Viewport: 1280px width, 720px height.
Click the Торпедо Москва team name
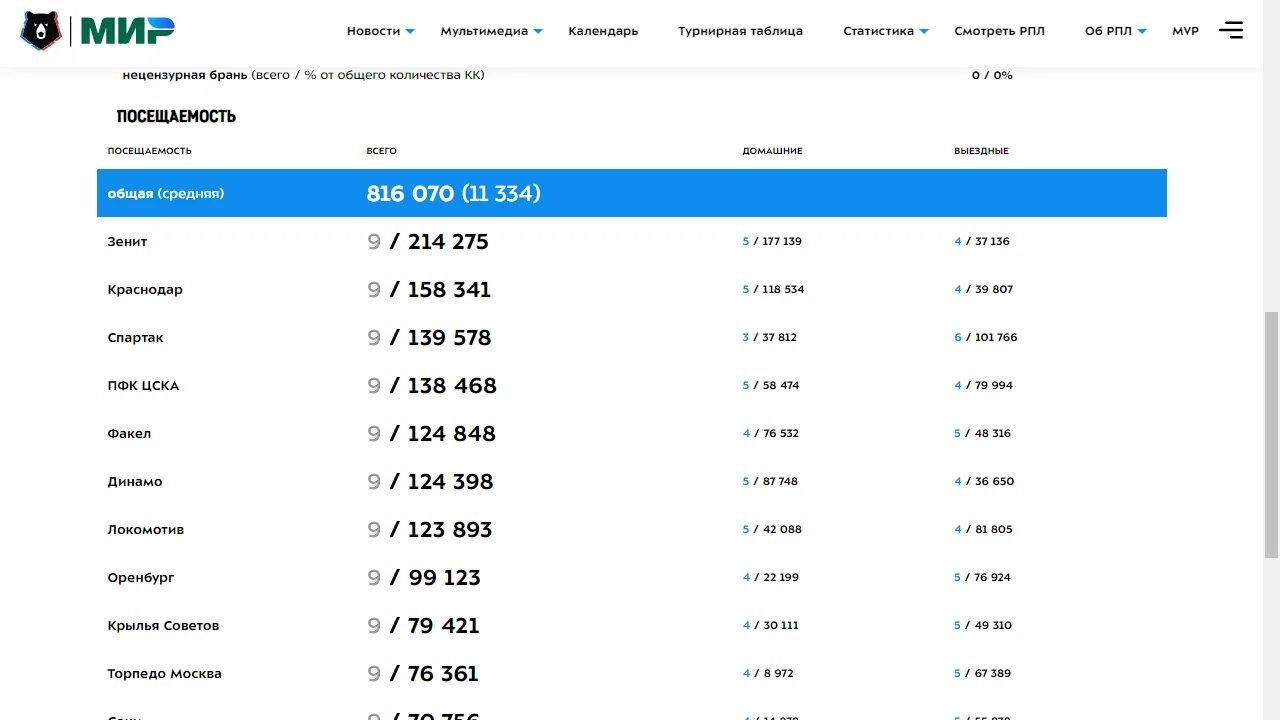coord(165,673)
